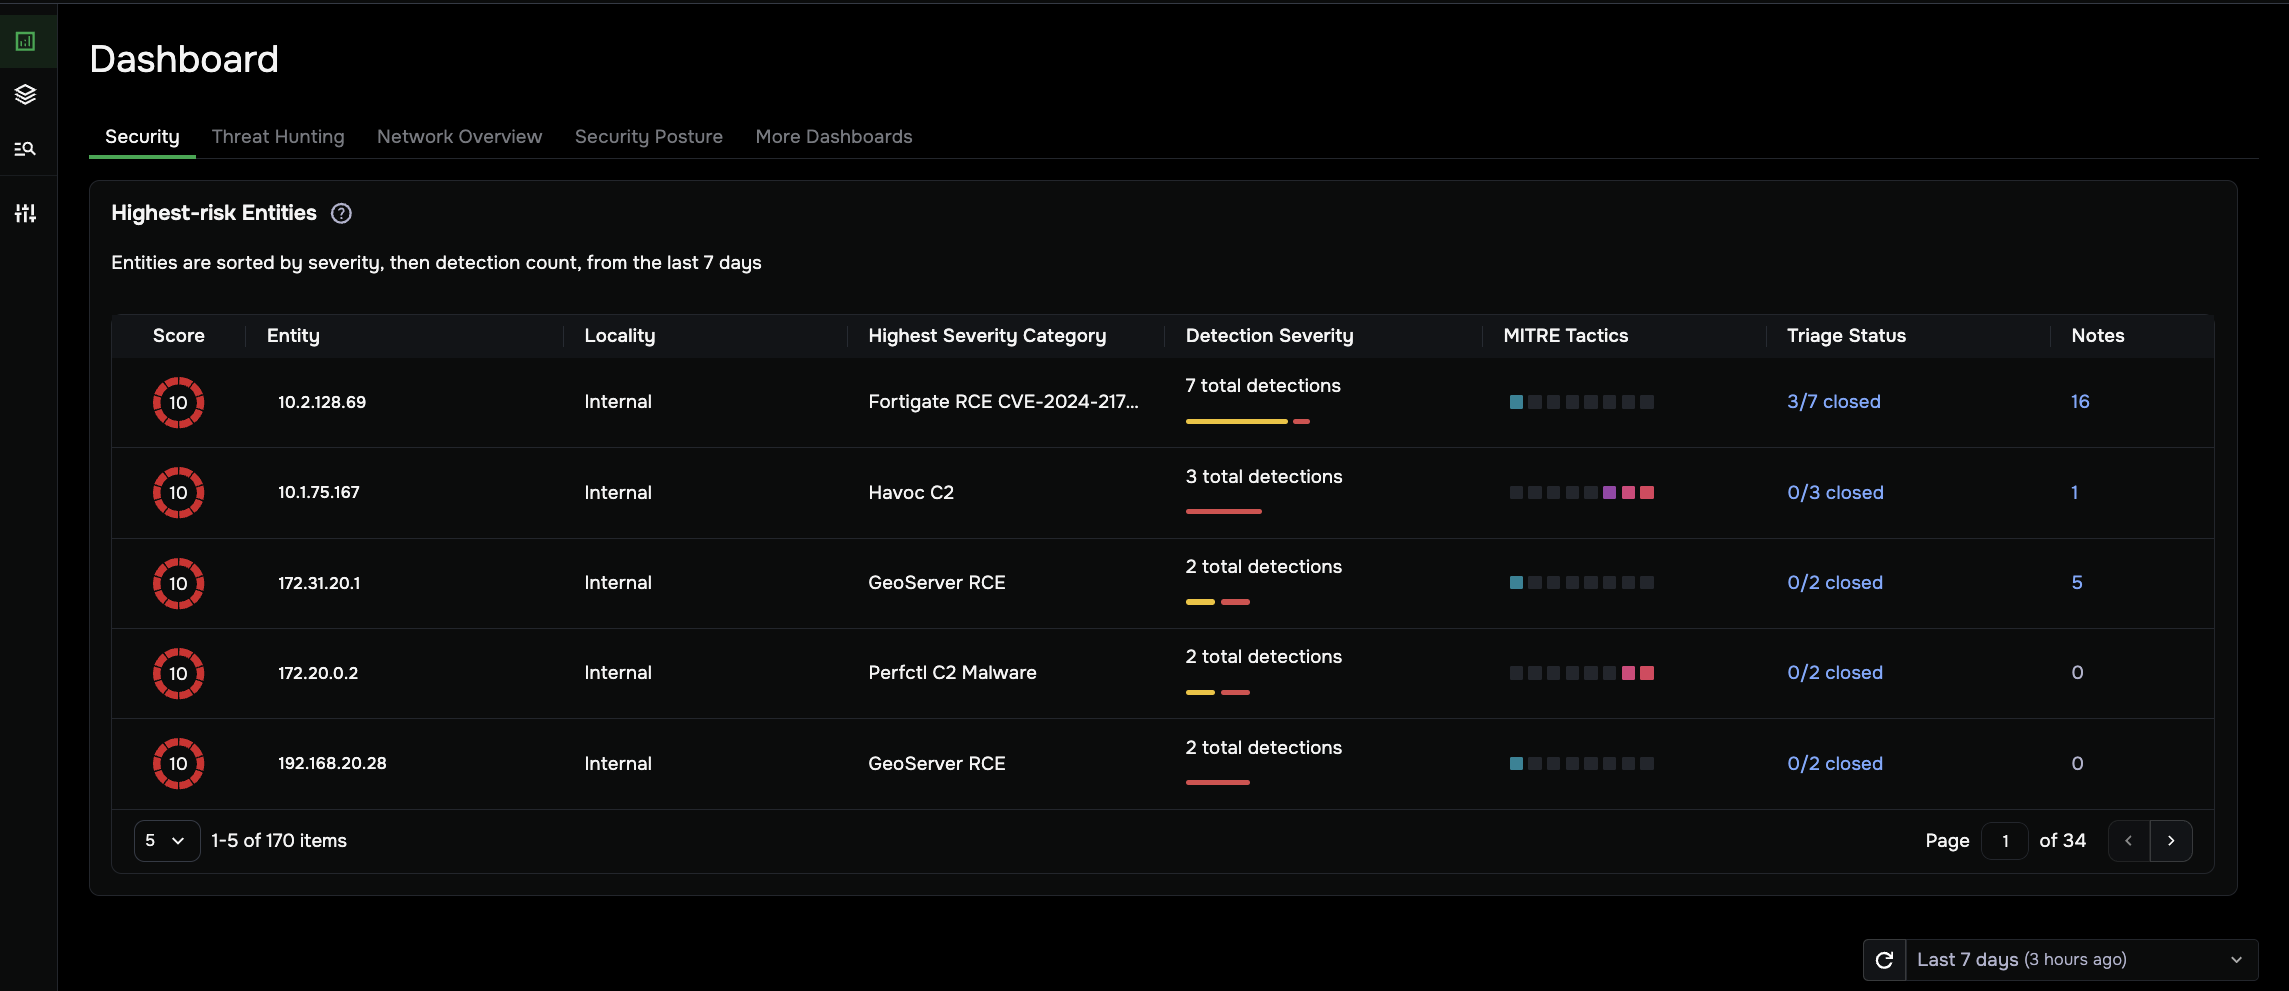Click the Locality column header

pyautogui.click(x=620, y=336)
